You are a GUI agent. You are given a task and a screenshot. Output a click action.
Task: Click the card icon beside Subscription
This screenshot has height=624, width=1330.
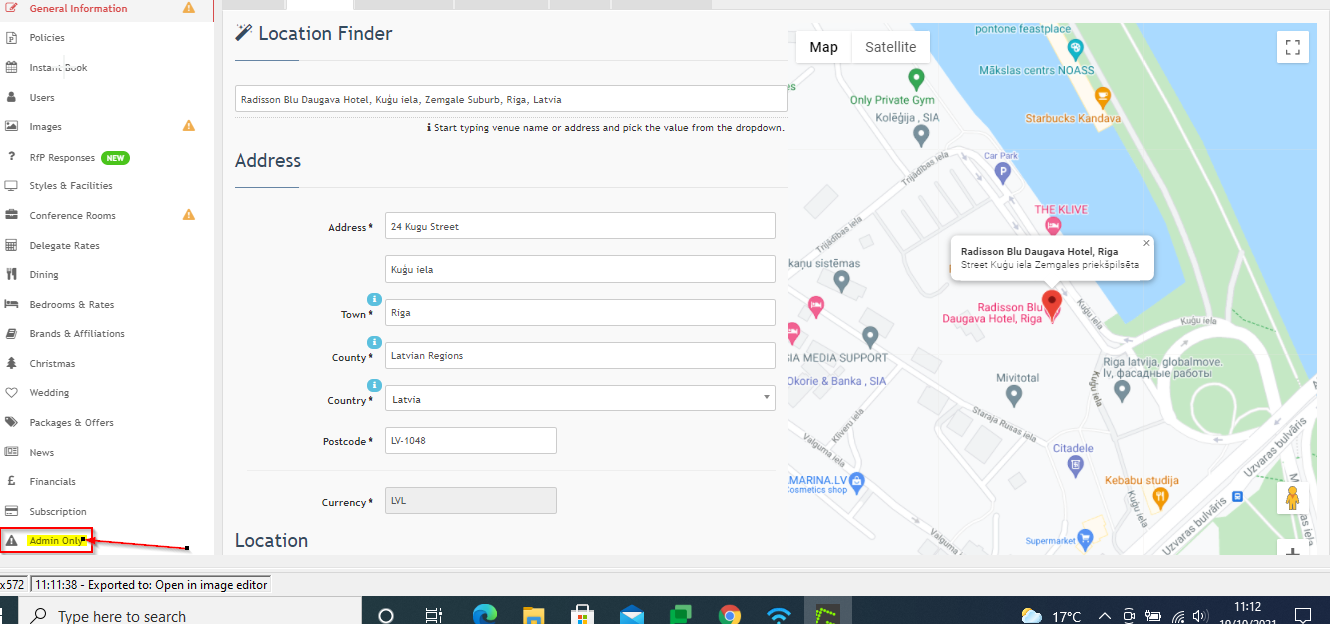[11, 511]
